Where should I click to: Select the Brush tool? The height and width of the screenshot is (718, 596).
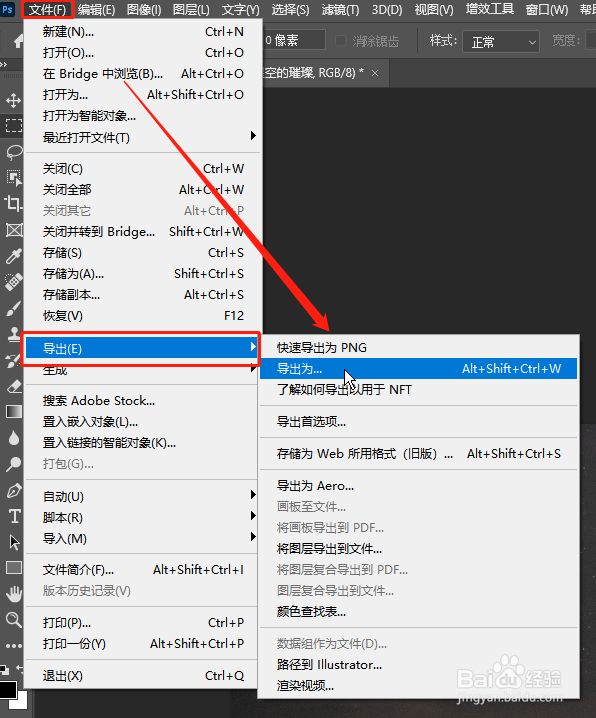(14, 308)
